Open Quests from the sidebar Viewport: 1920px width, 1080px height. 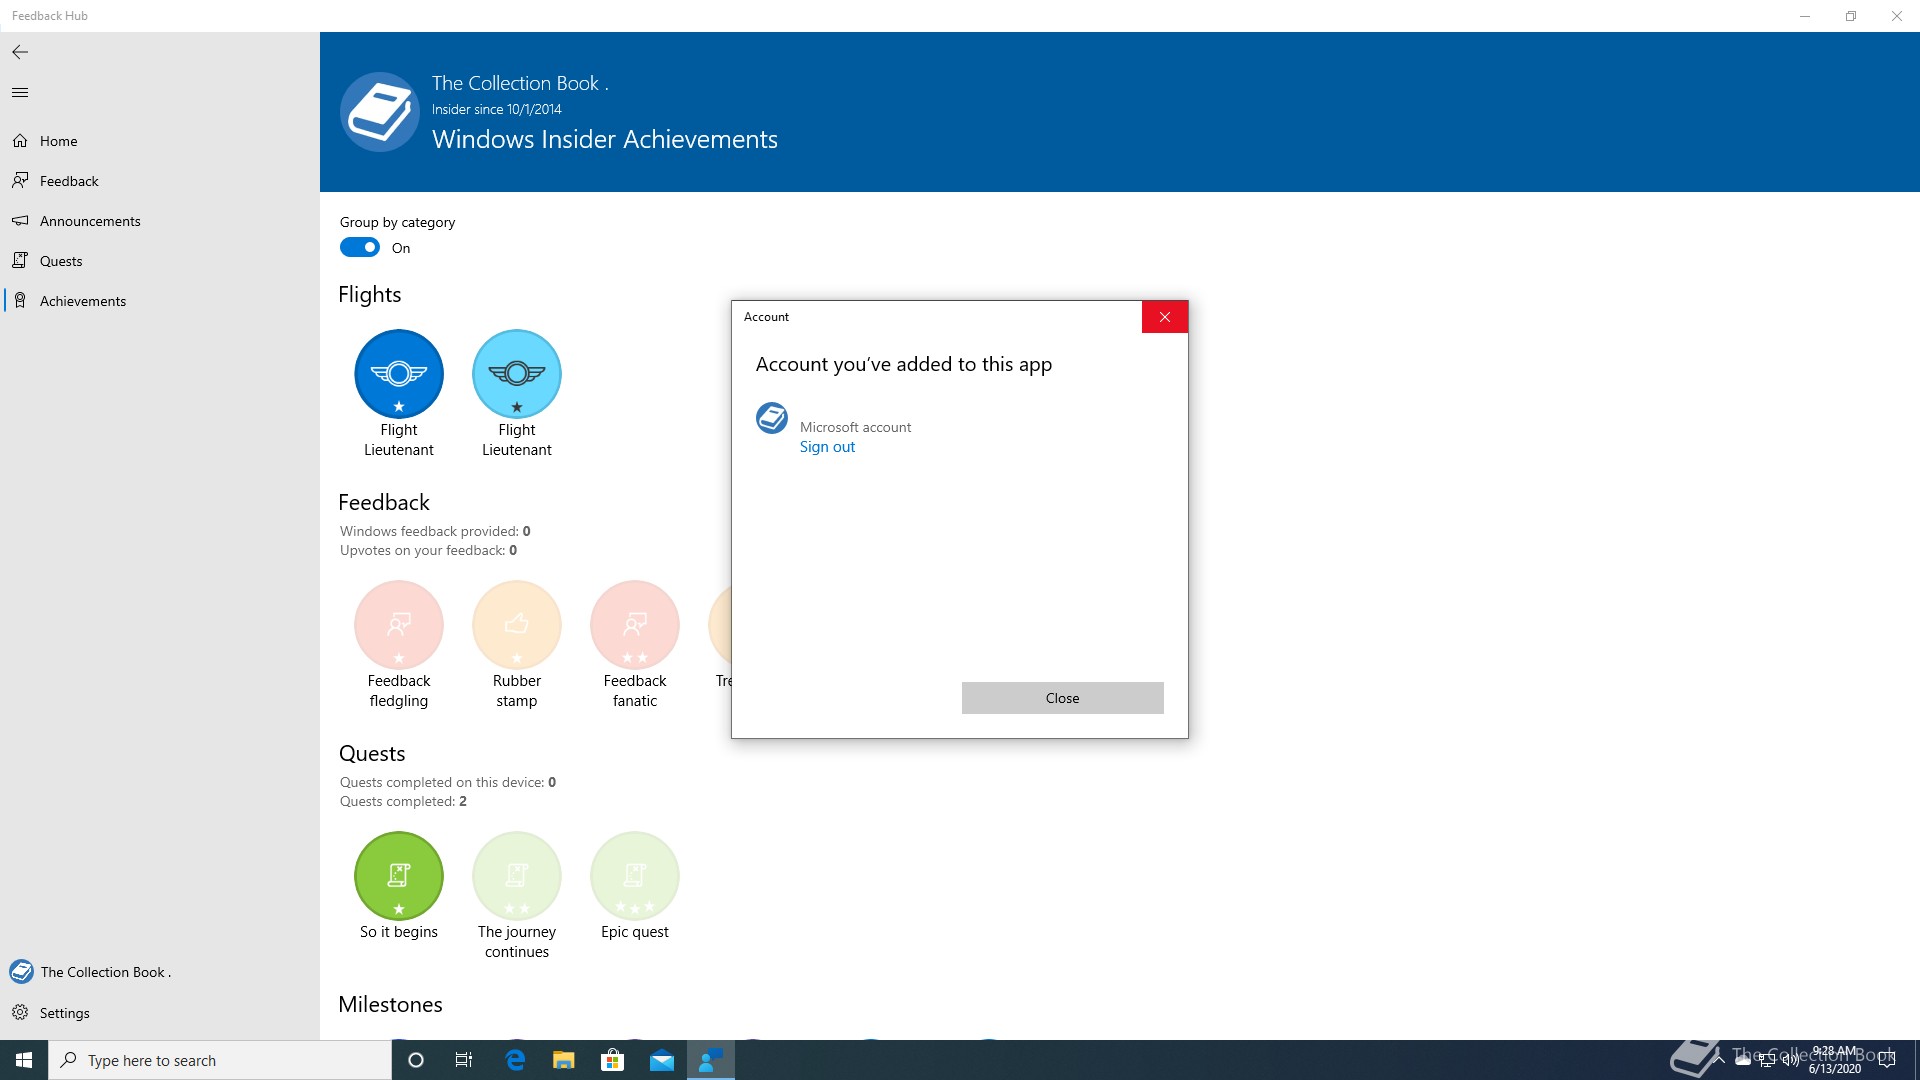click(160, 261)
